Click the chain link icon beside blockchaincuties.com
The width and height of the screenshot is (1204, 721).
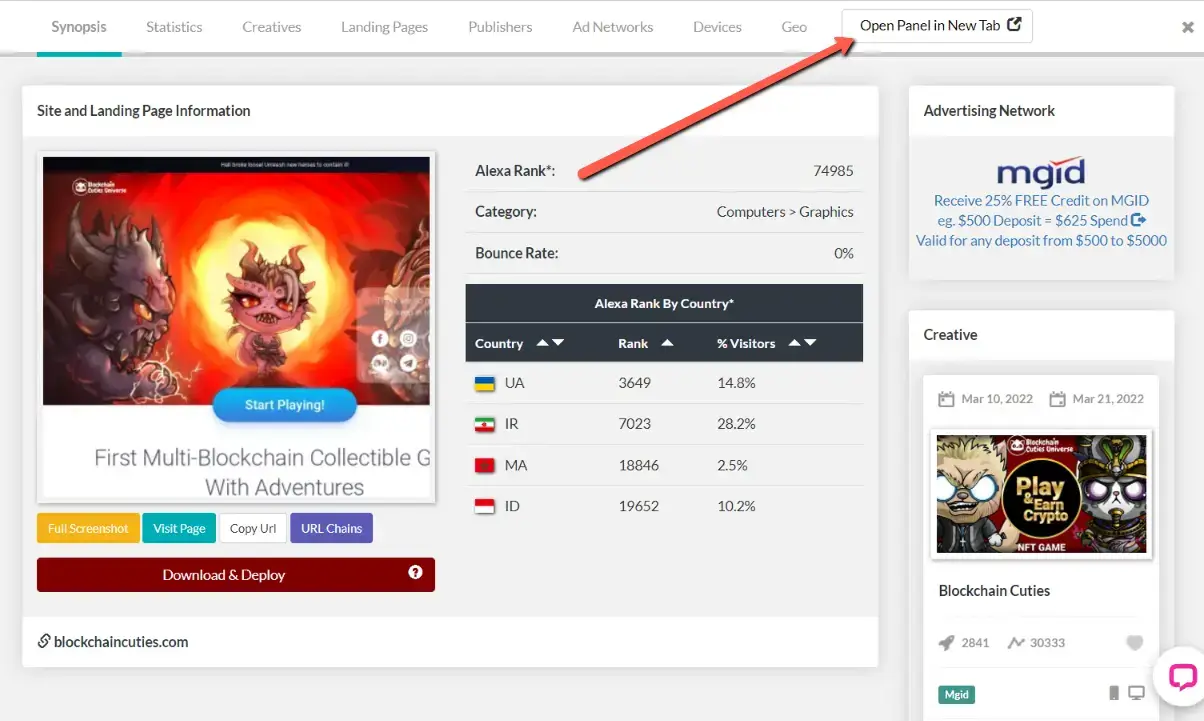pyautogui.click(x=44, y=641)
